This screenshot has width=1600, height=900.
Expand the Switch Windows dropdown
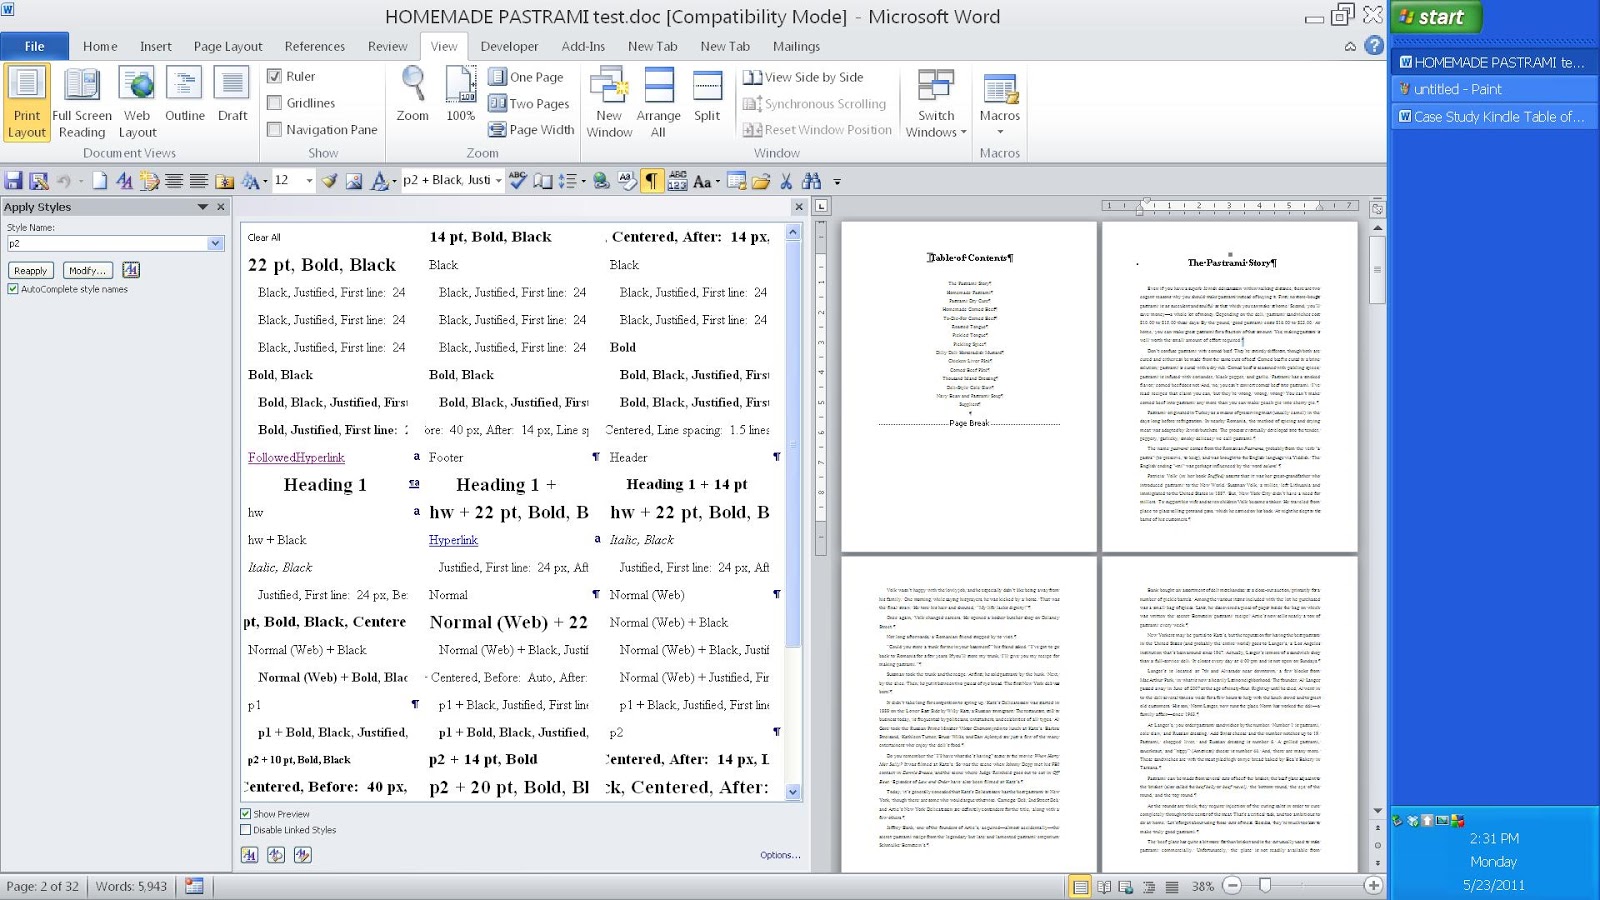point(936,103)
